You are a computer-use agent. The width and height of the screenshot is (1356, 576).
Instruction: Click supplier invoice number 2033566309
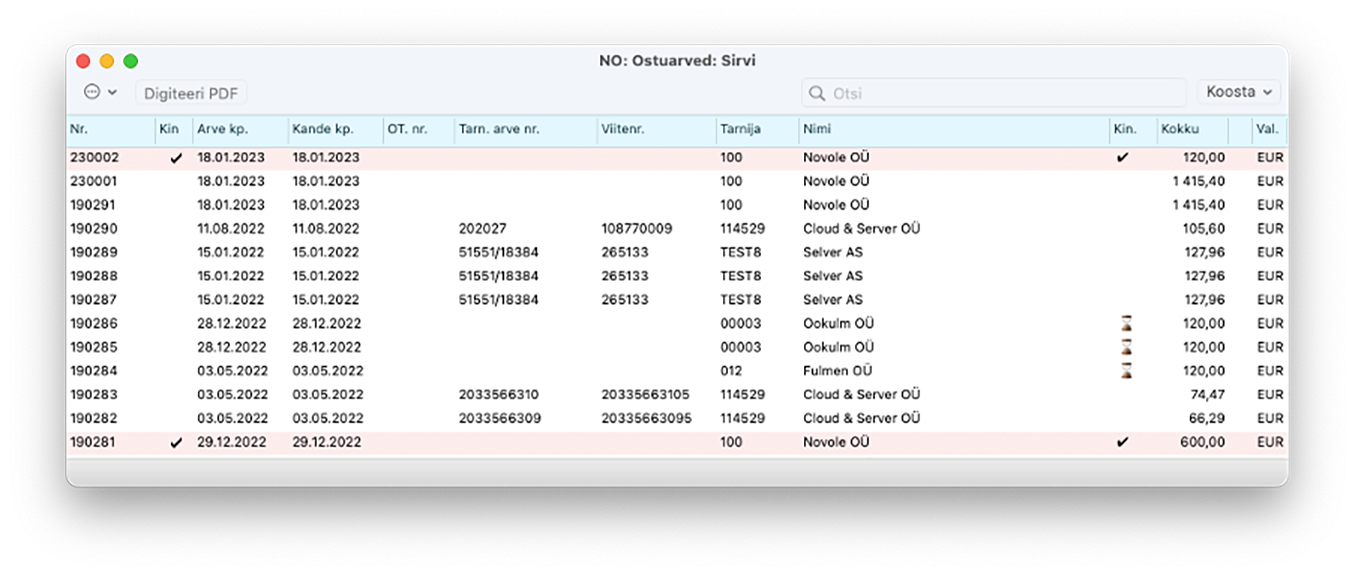point(499,418)
